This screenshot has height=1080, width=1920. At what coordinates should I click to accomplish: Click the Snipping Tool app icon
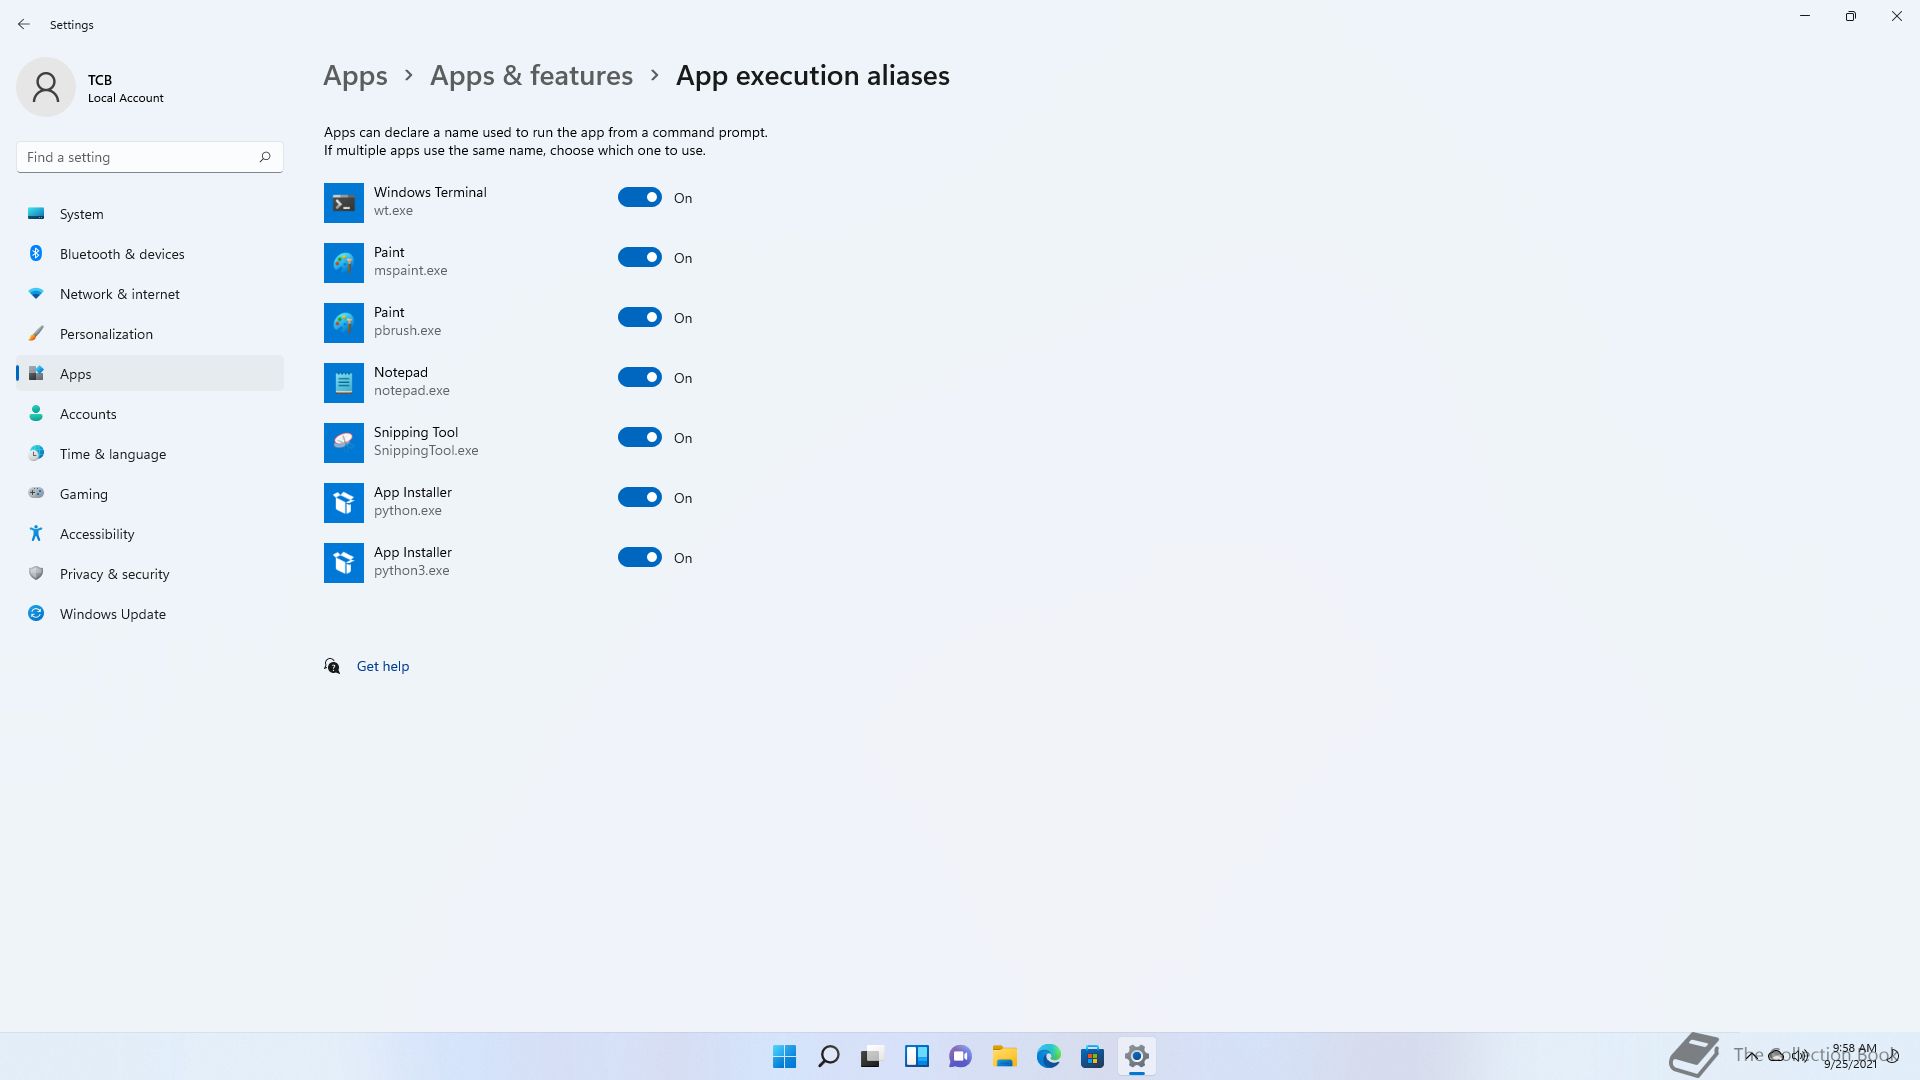click(x=343, y=443)
